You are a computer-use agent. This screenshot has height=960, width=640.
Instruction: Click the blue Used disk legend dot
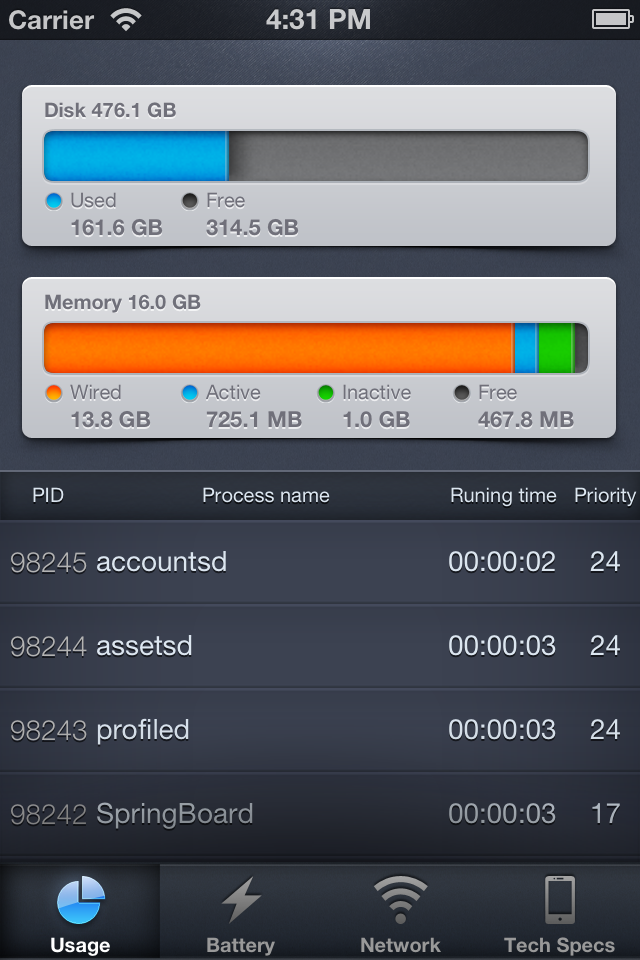pos(54,201)
